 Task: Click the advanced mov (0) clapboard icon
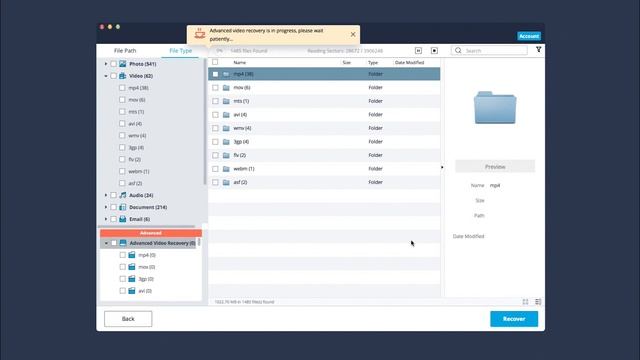132,267
